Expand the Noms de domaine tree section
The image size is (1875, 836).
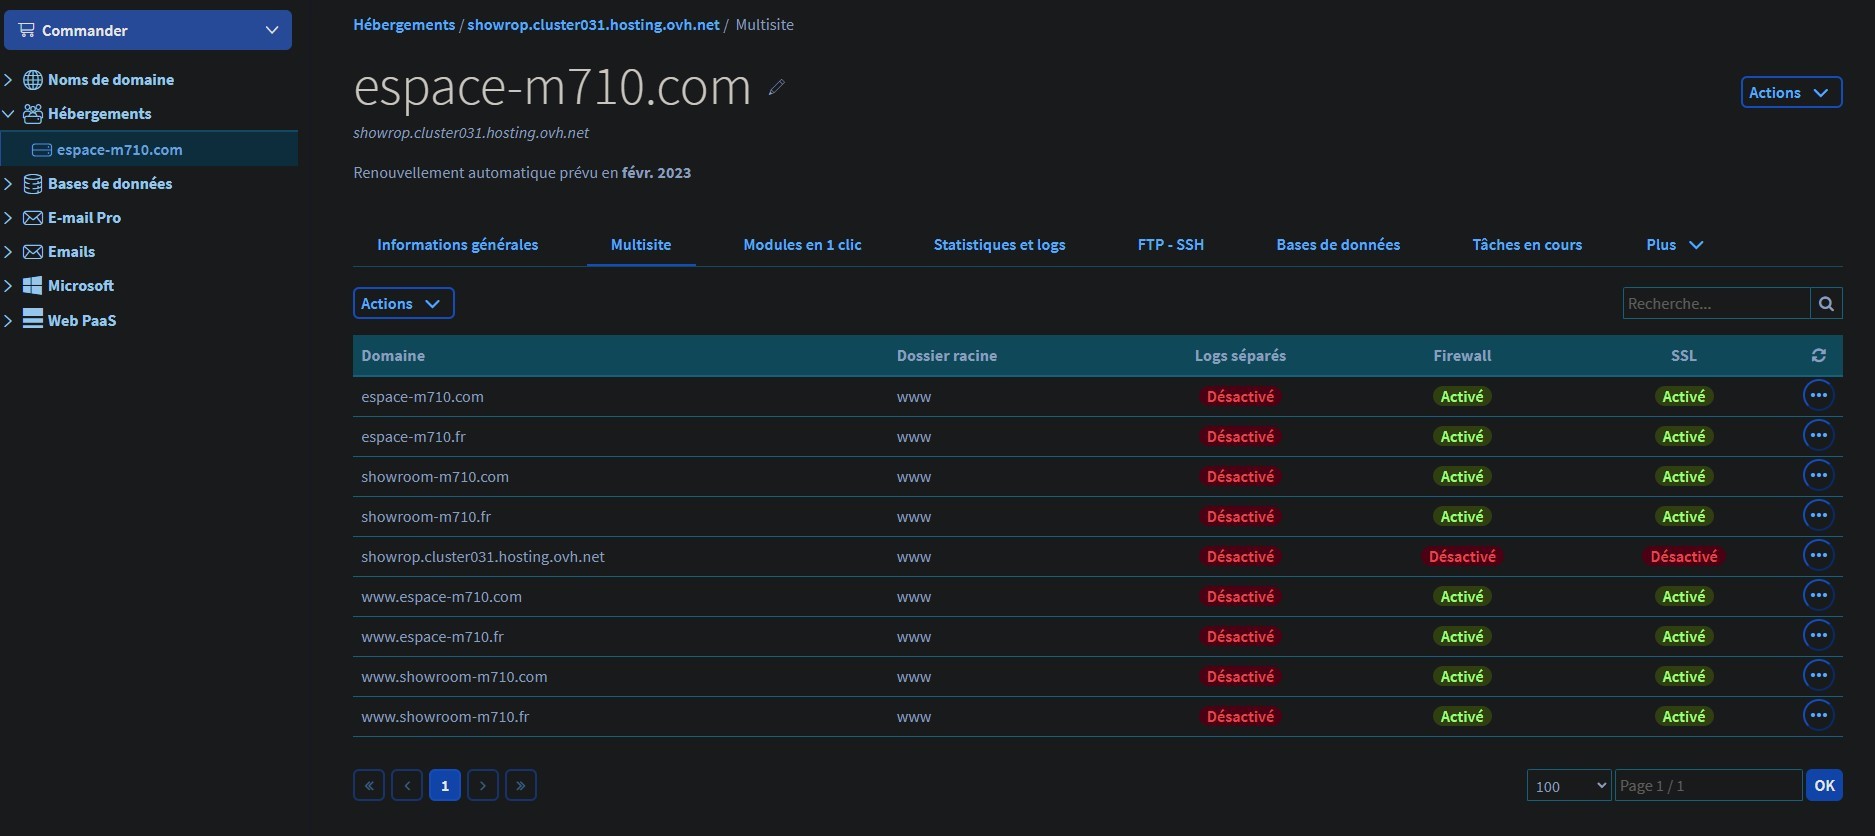point(9,80)
